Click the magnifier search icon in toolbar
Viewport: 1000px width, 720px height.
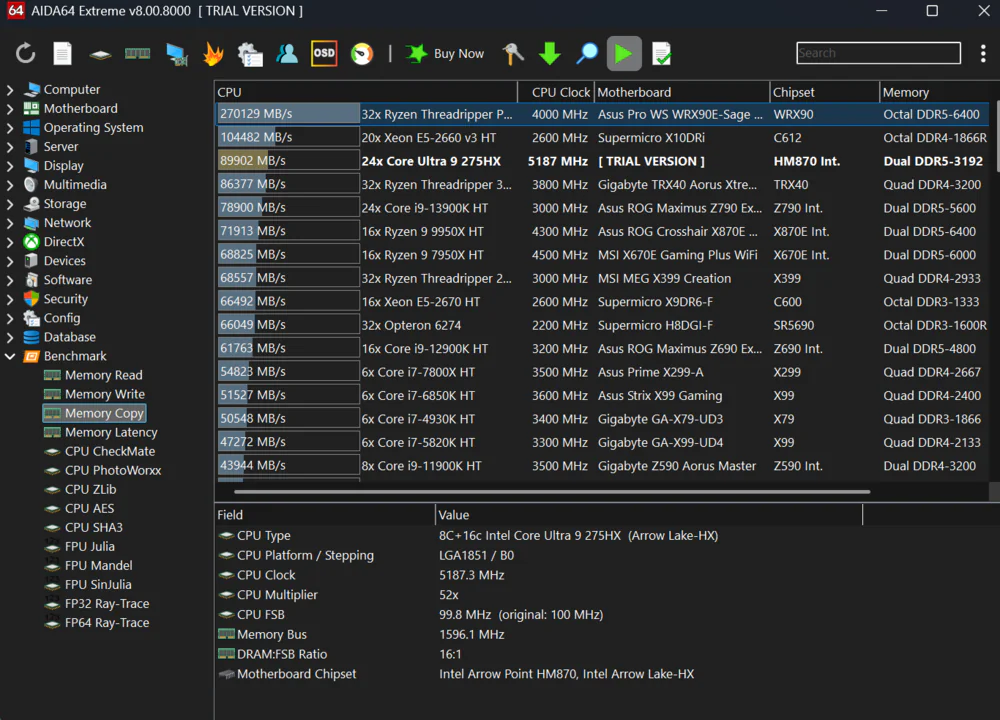[x=587, y=54]
